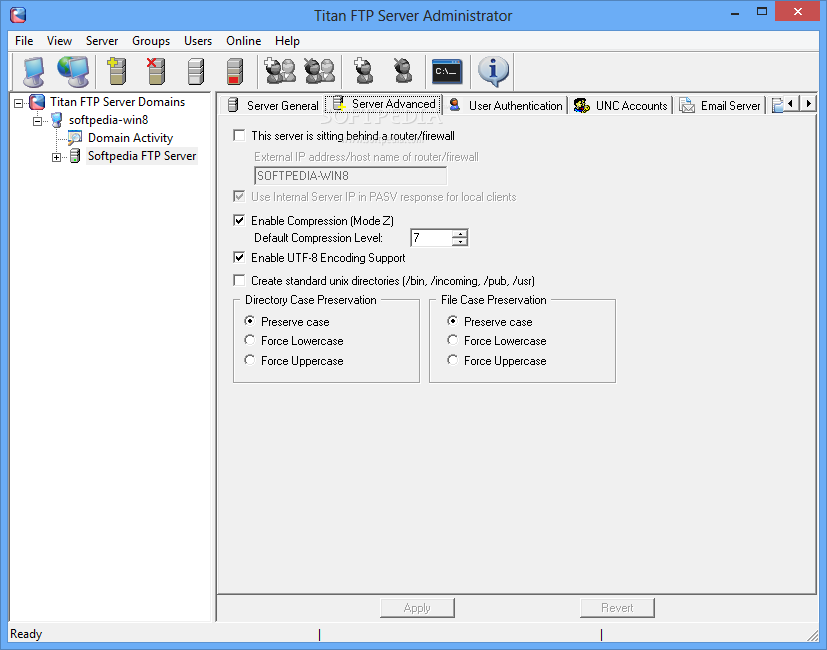The width and height of the screenshot is (827, 650).
Task: Open the UNC Accounts tab
Action: point(621,106)
